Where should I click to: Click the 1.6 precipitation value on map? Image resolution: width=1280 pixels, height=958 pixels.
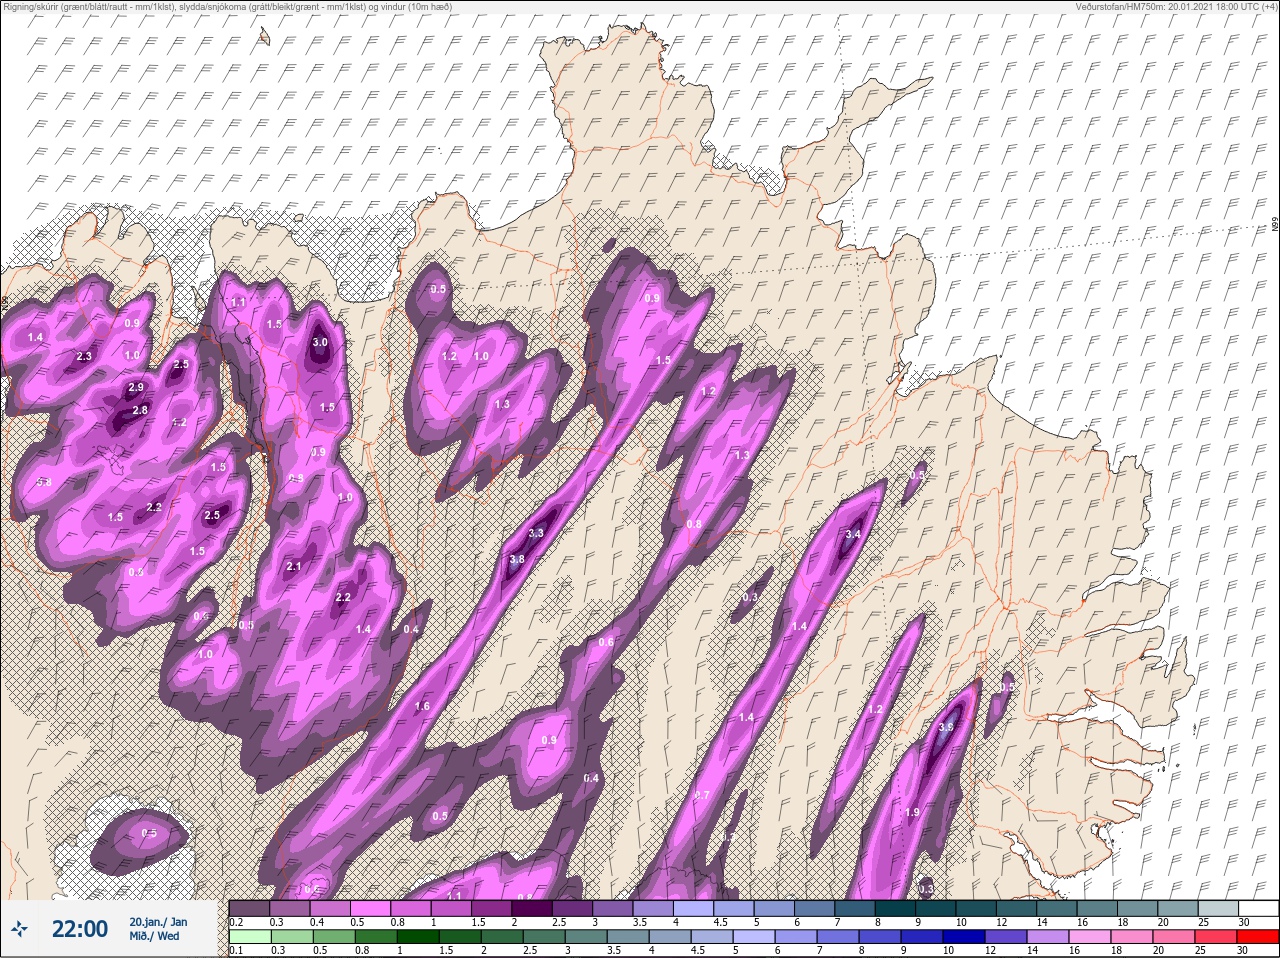tap(422, 706)
